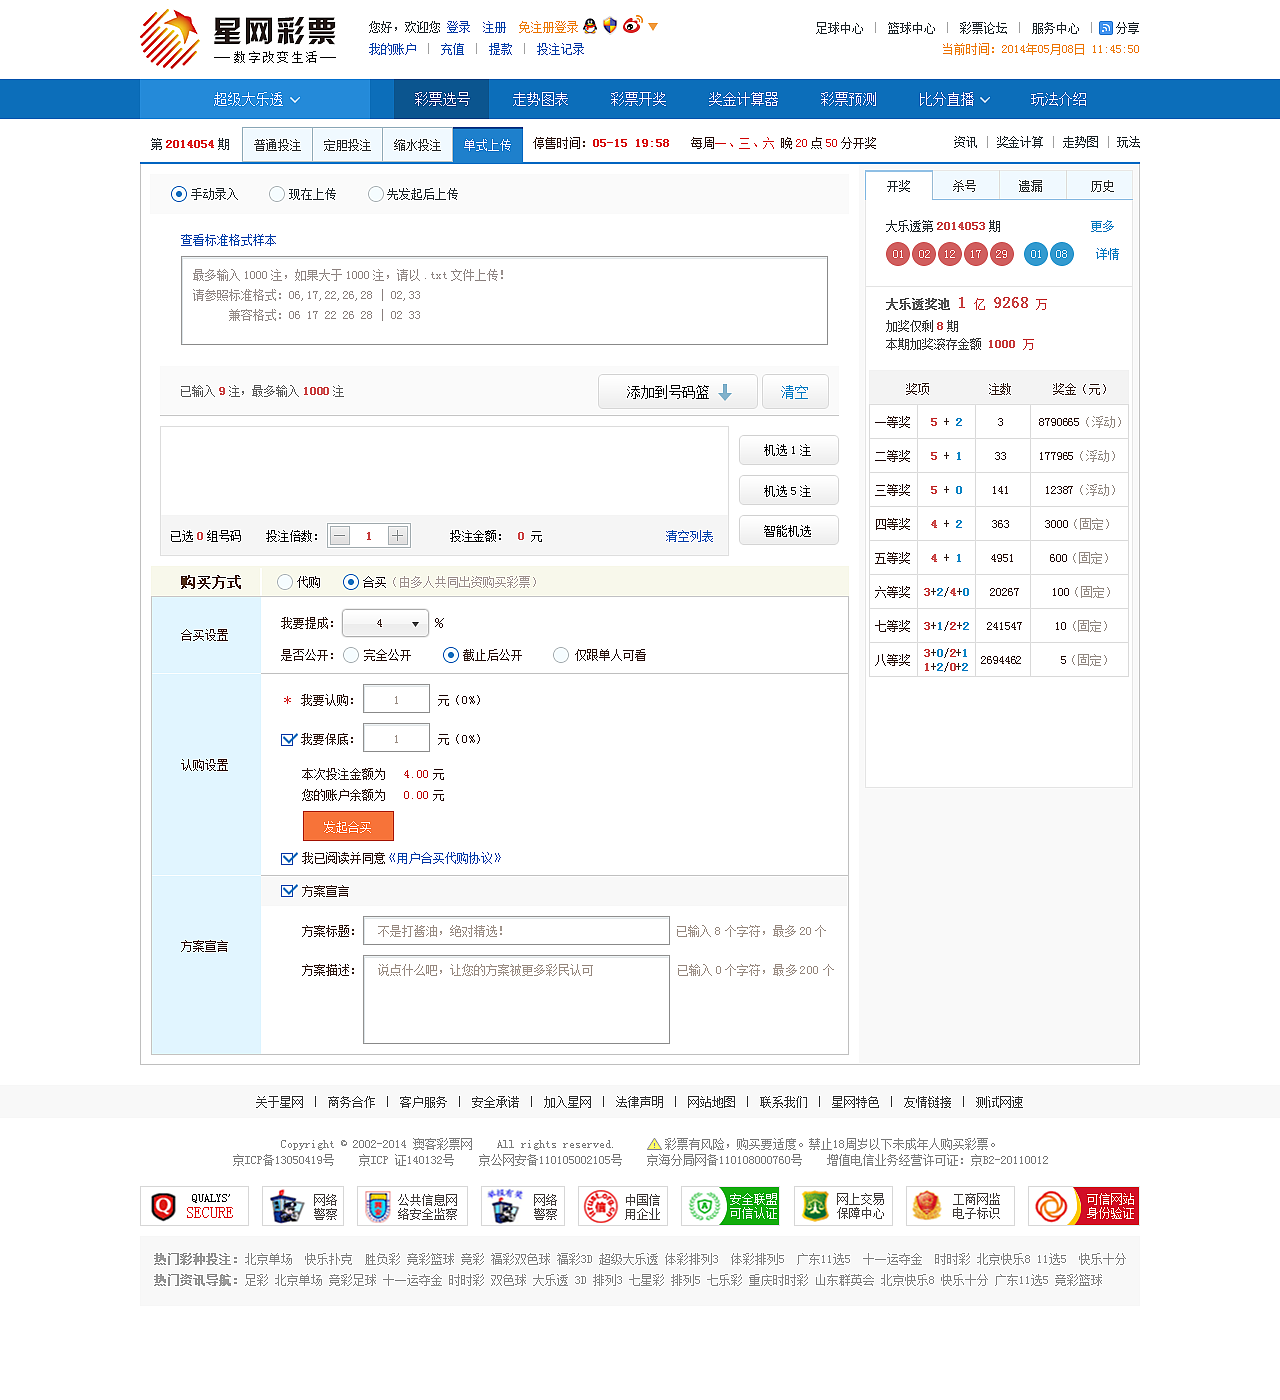Click 机选 5 注 button

(x=788, y=491)
